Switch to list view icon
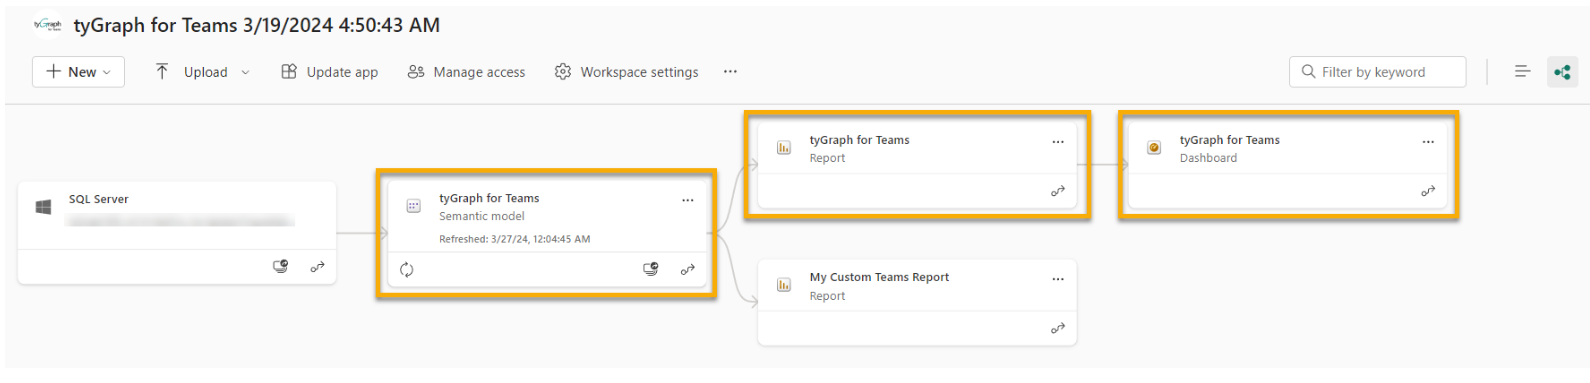Image resolution: width=1590 pixels, height=383 pixels. [x=1522, y=71]
